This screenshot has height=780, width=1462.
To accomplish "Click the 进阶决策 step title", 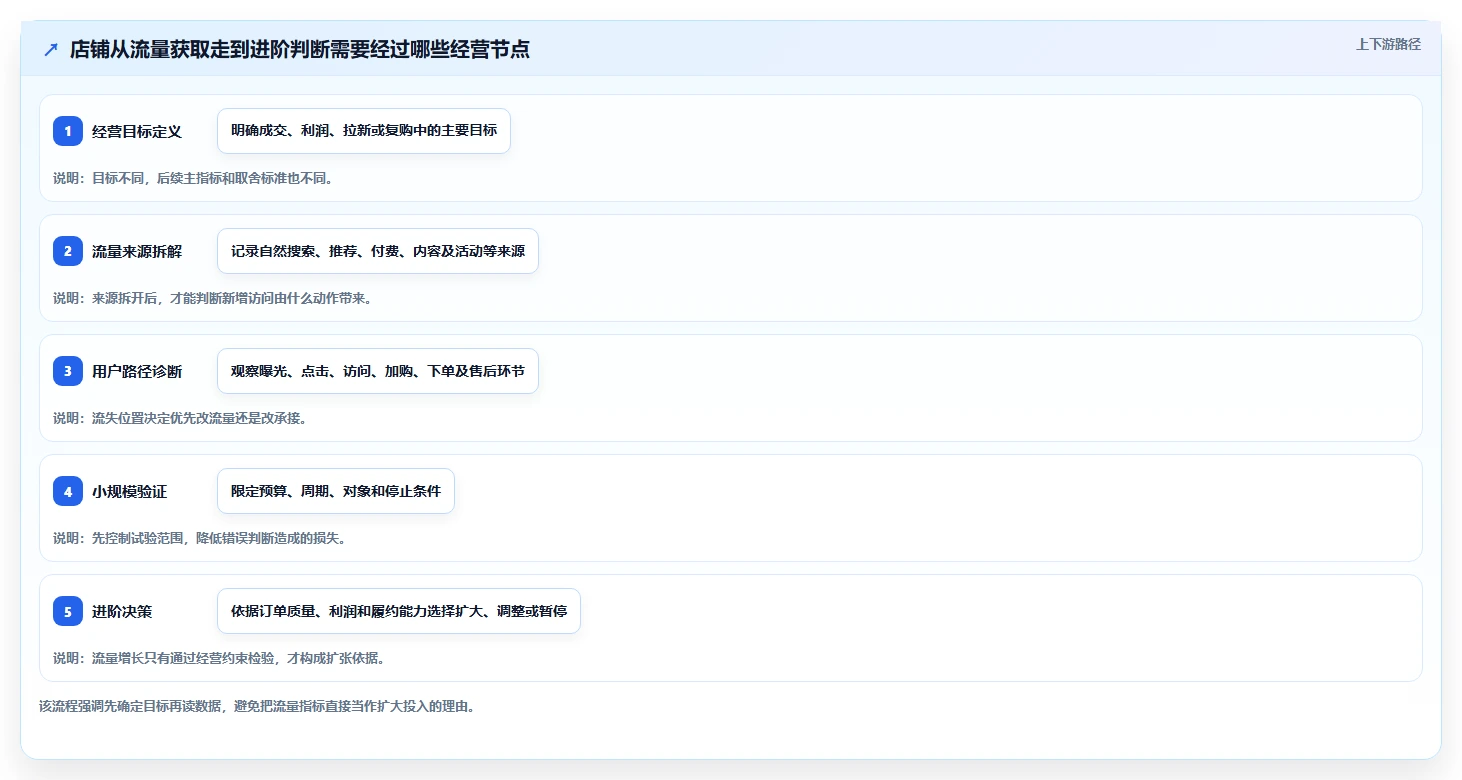I will coord(122,611).
